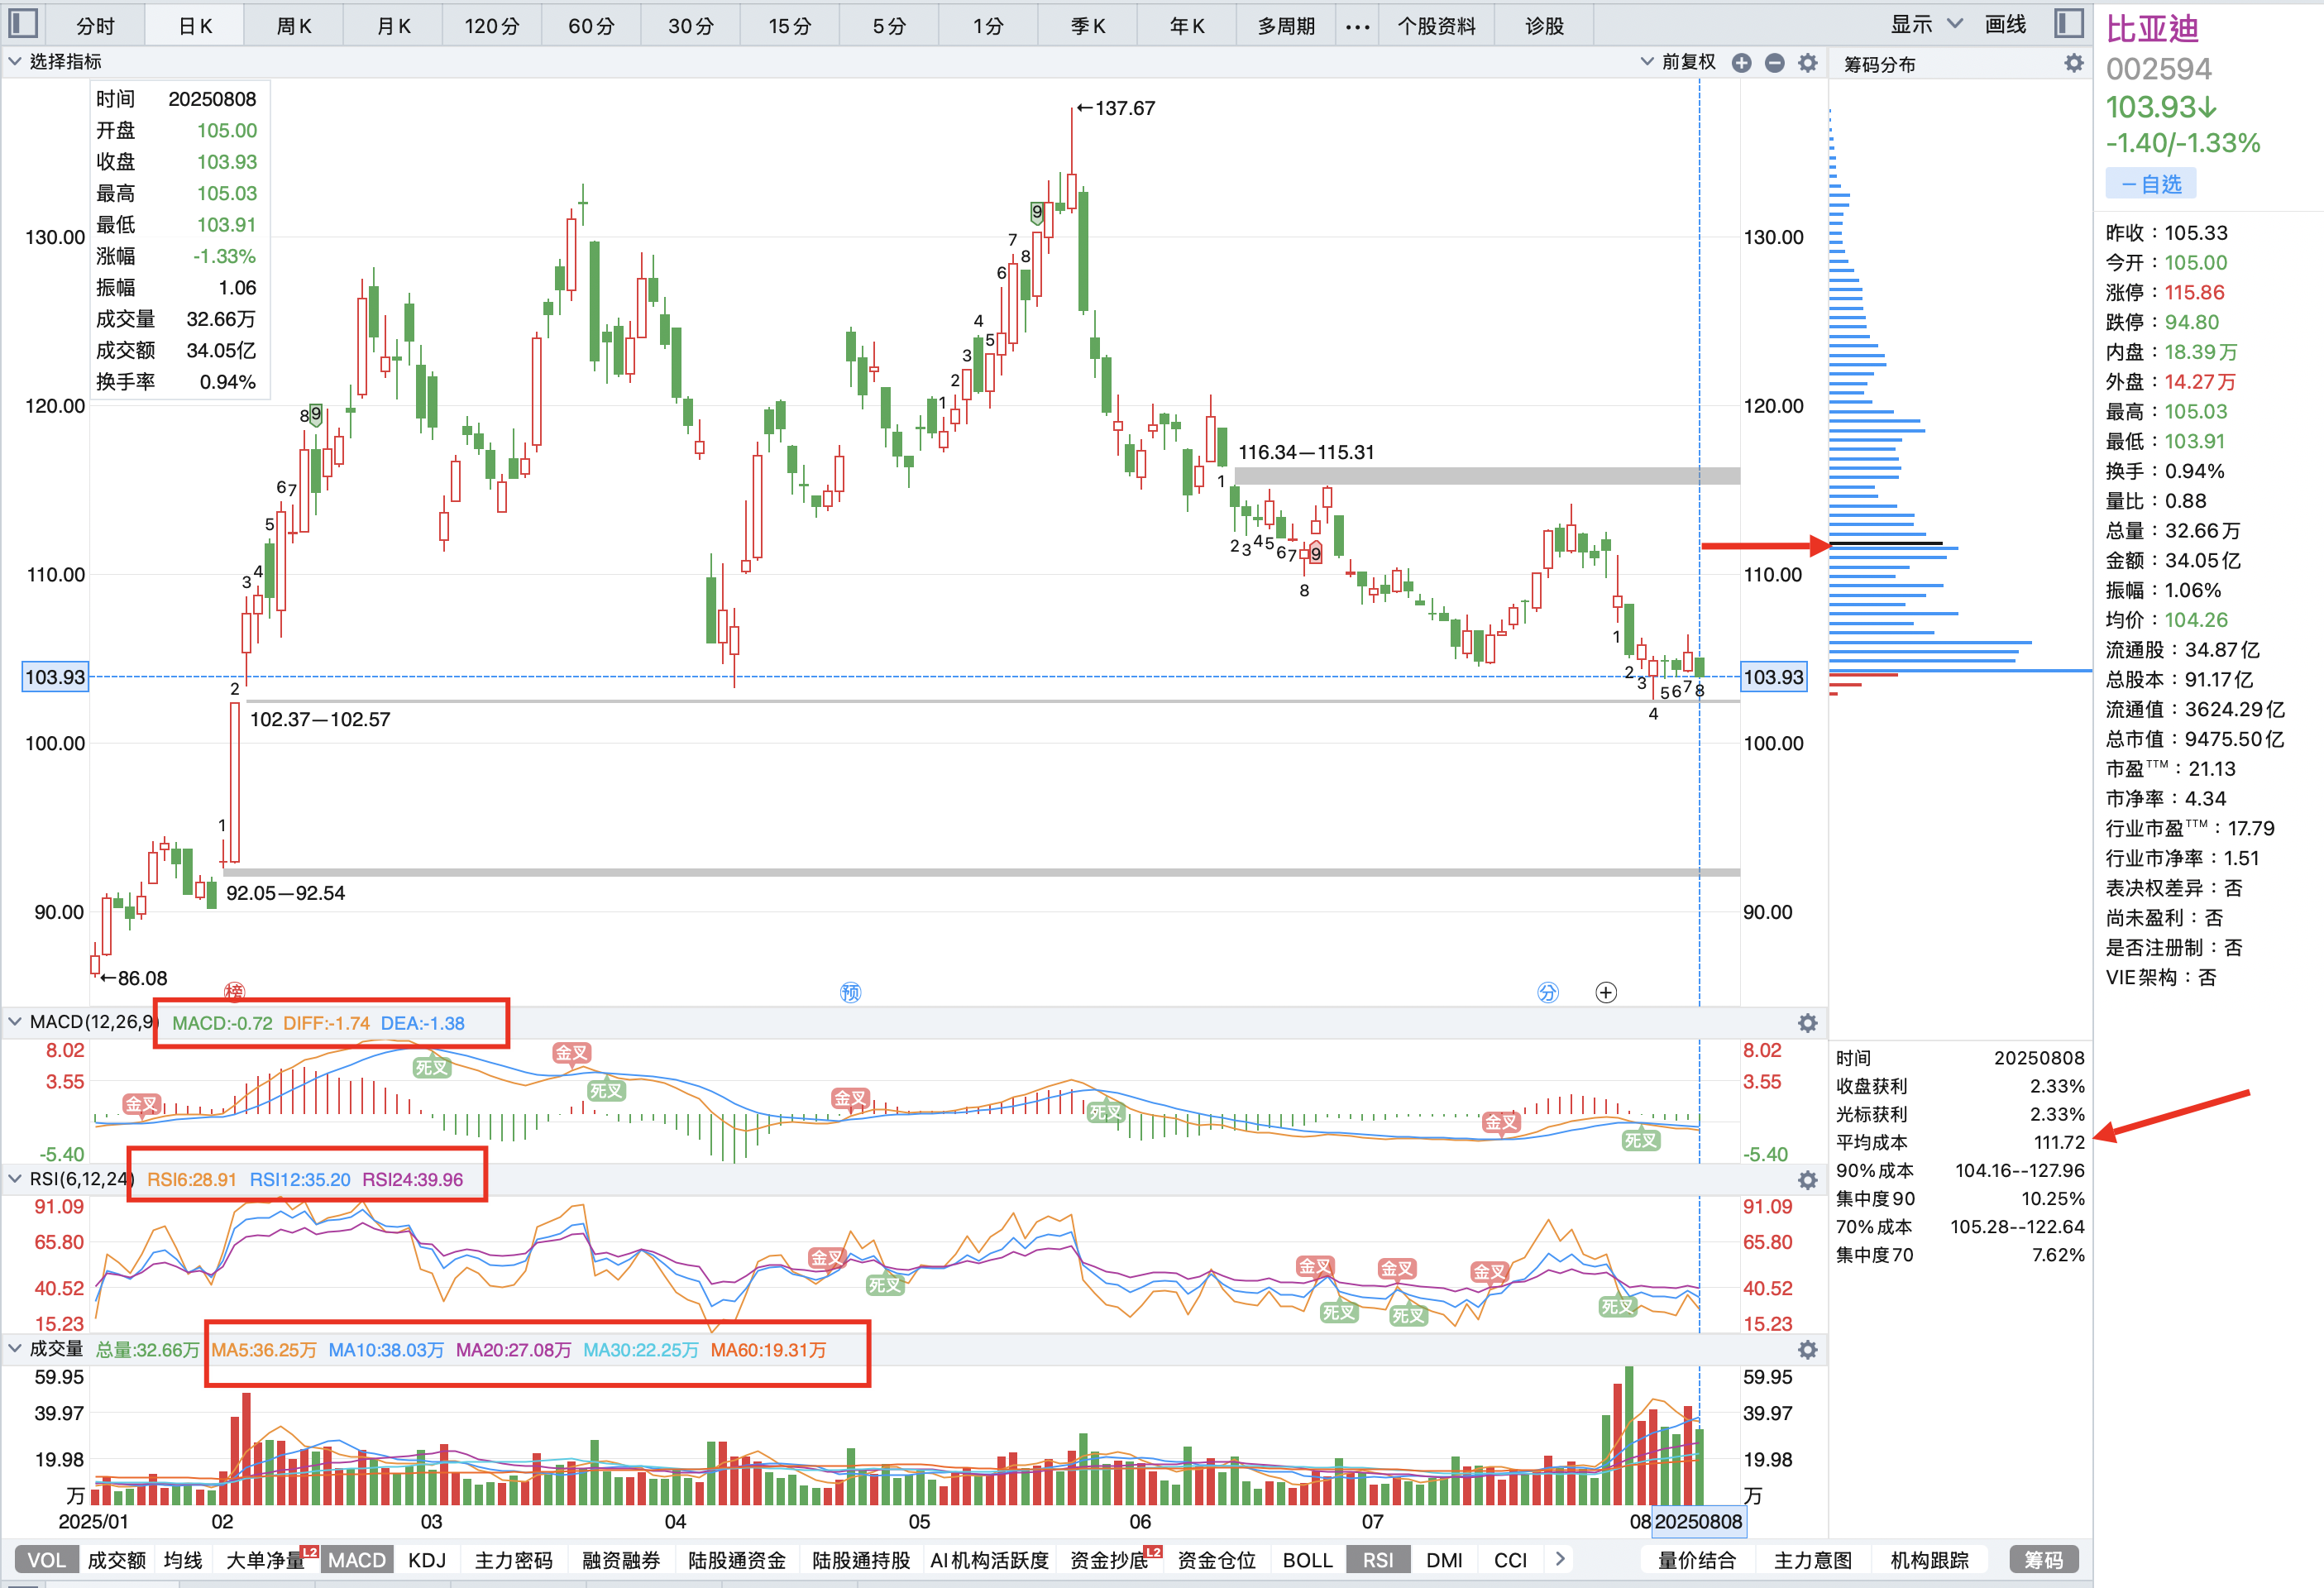Toggle the right panel layout icon
Screen dimensions: 2324x1588
click(2068, 24)
